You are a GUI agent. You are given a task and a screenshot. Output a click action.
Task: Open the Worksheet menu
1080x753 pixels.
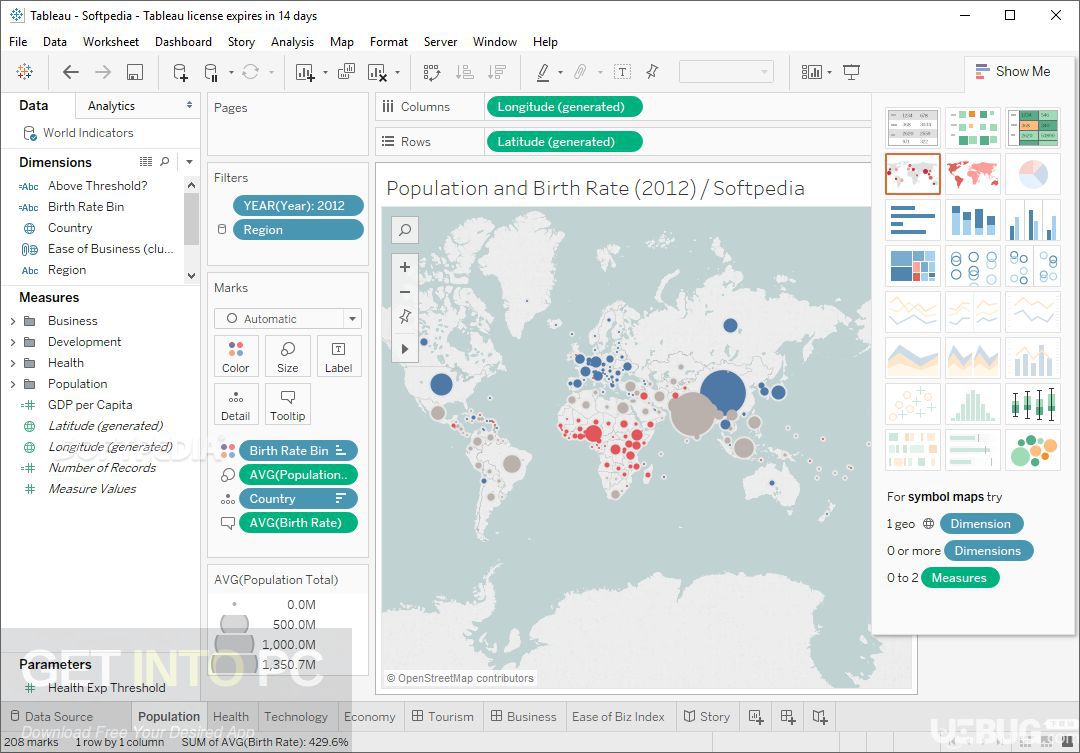(111, 42)
